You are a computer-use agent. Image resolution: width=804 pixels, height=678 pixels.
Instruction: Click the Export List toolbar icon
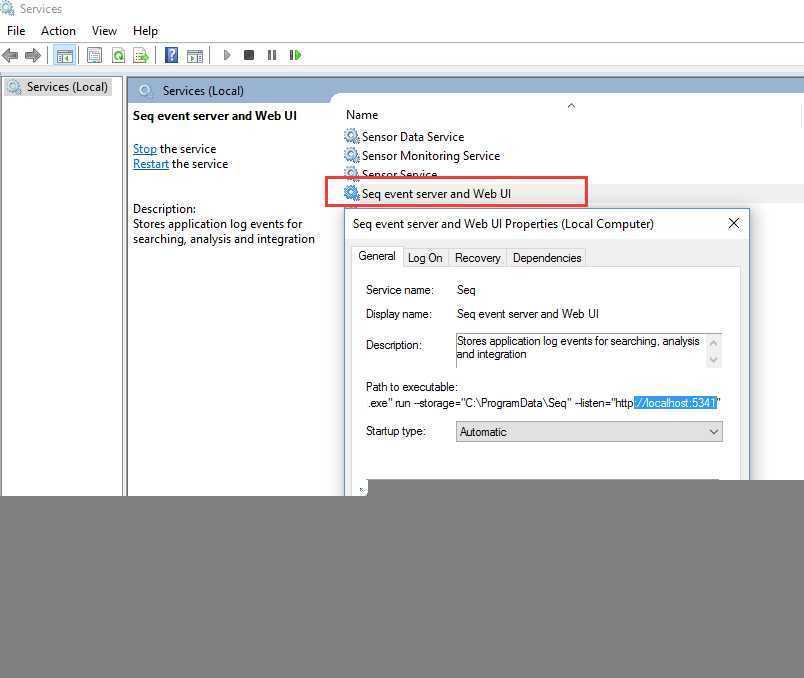(140, 55)
